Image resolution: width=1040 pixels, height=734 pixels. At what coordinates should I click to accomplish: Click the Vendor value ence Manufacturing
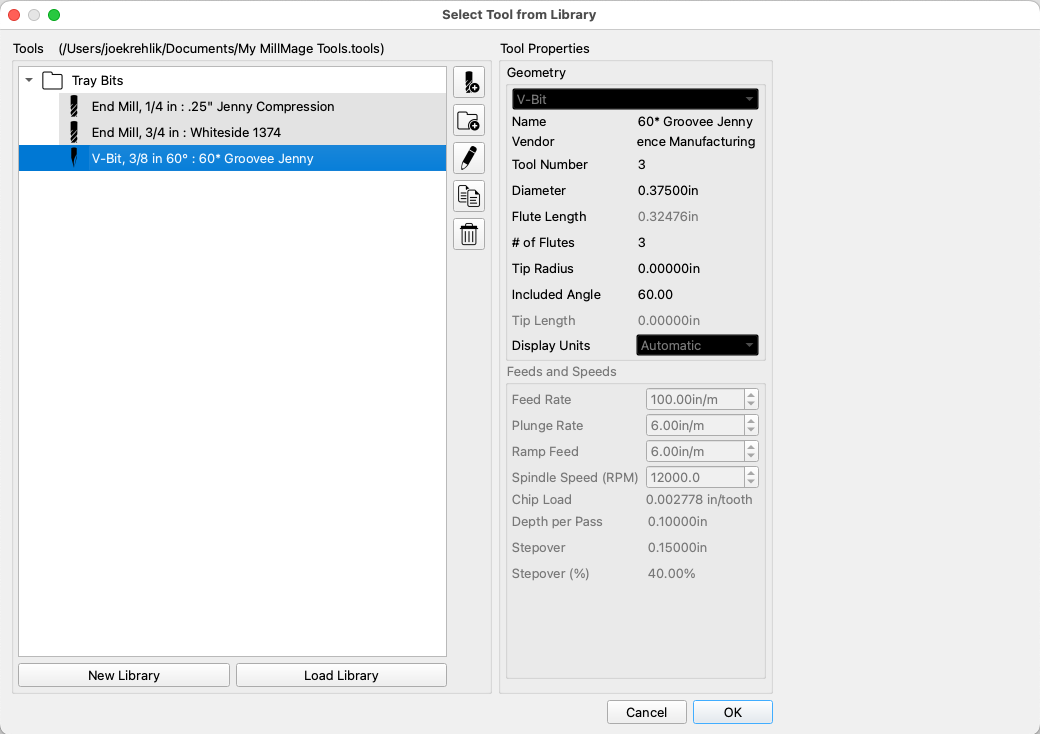tap(696, 141)
